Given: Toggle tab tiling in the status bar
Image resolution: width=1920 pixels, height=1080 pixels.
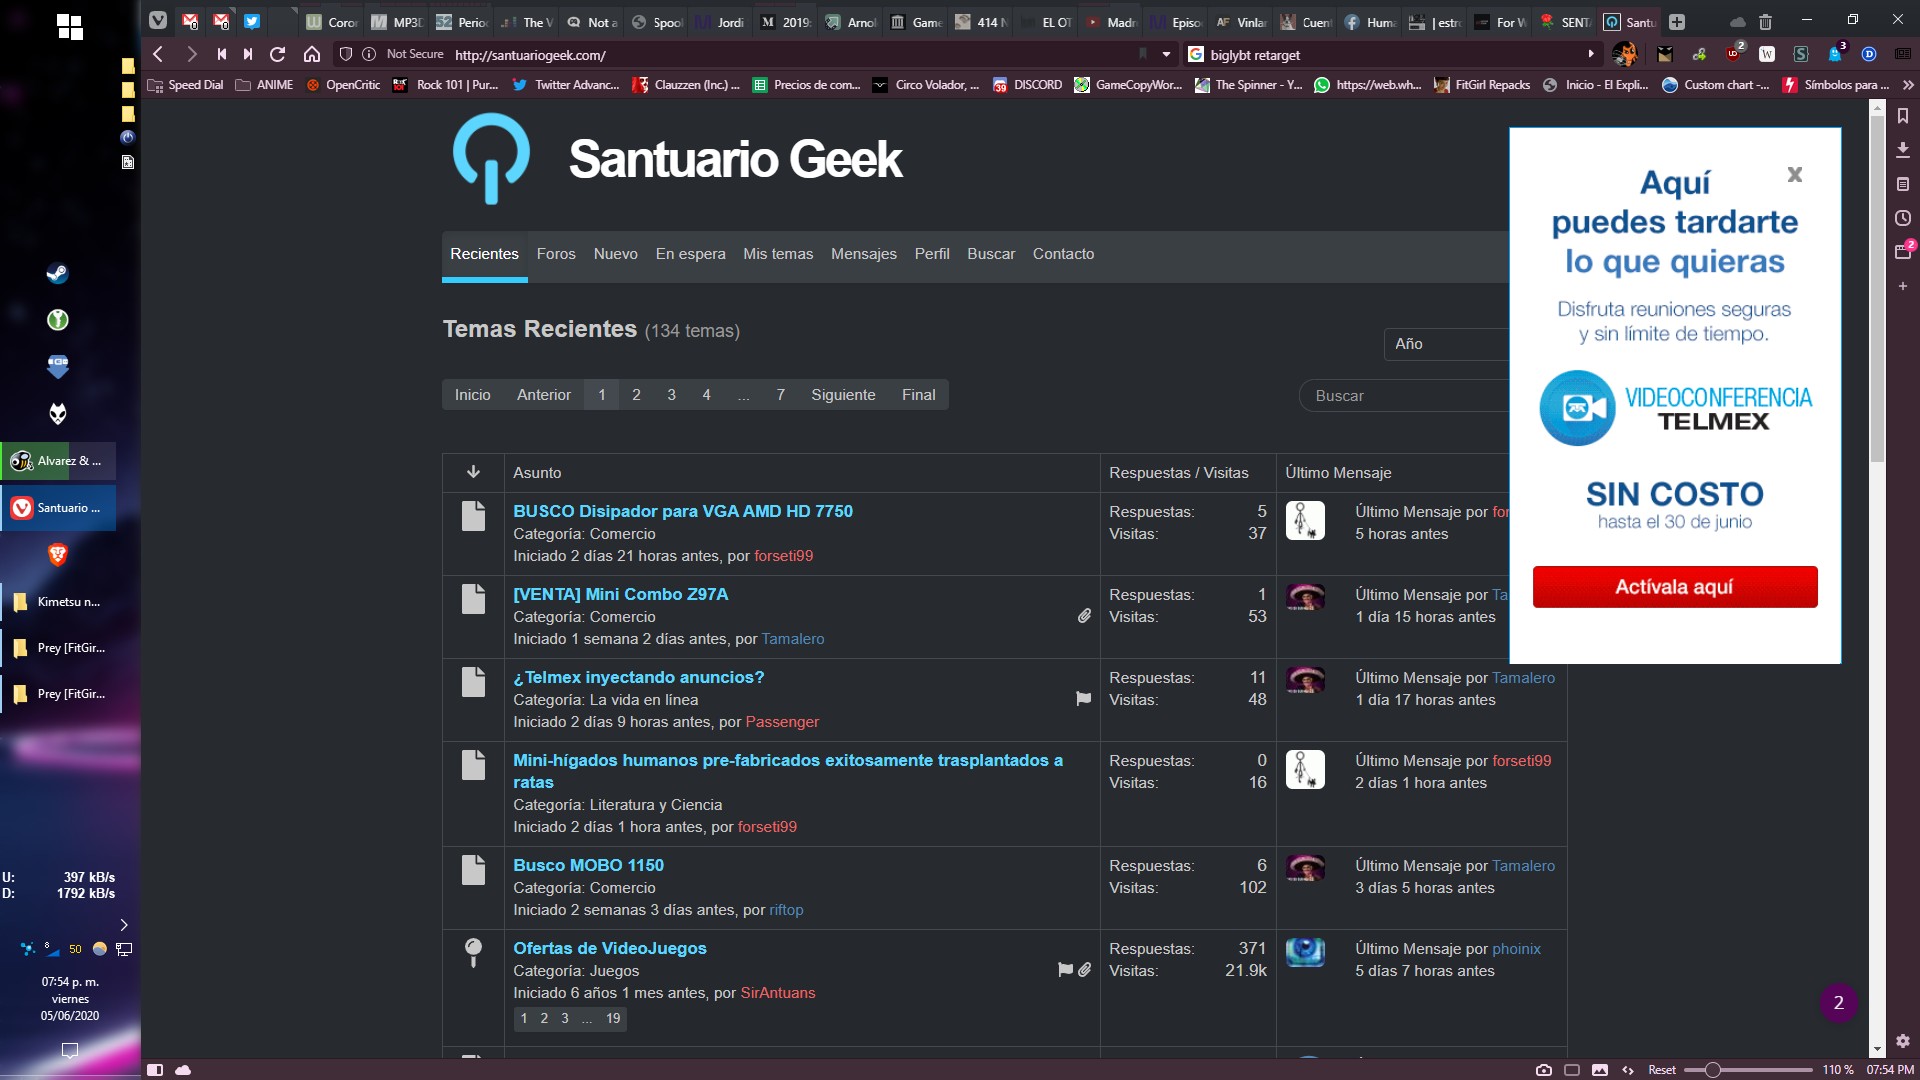Looking at the screenshot, I should point(1572,1070).
